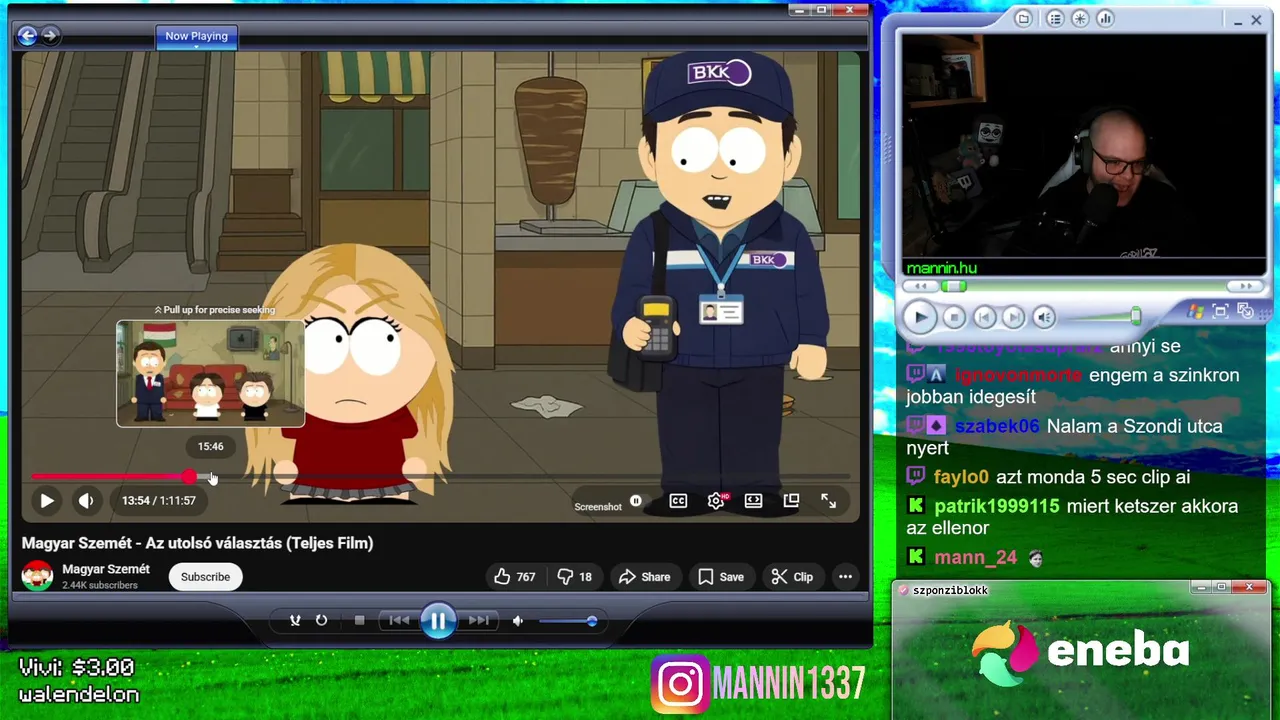Image resolution: width=1280 pixels, height=720 pixels.
Task: Click the Clip scissors button
Action: (x=792, y=577)
